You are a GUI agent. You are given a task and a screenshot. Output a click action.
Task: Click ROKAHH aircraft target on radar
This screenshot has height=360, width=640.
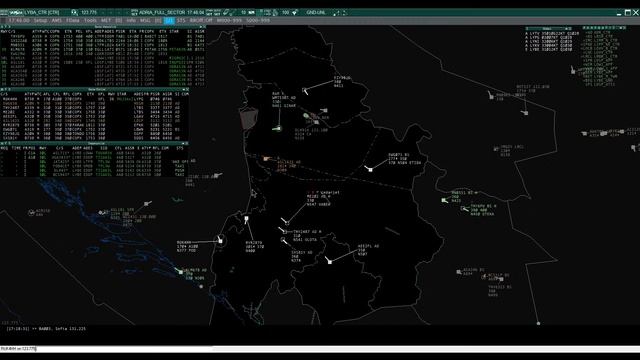coord(220,241)
